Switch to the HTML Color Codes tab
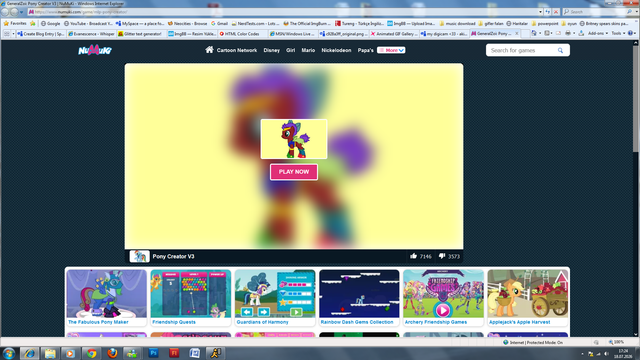 242,33
